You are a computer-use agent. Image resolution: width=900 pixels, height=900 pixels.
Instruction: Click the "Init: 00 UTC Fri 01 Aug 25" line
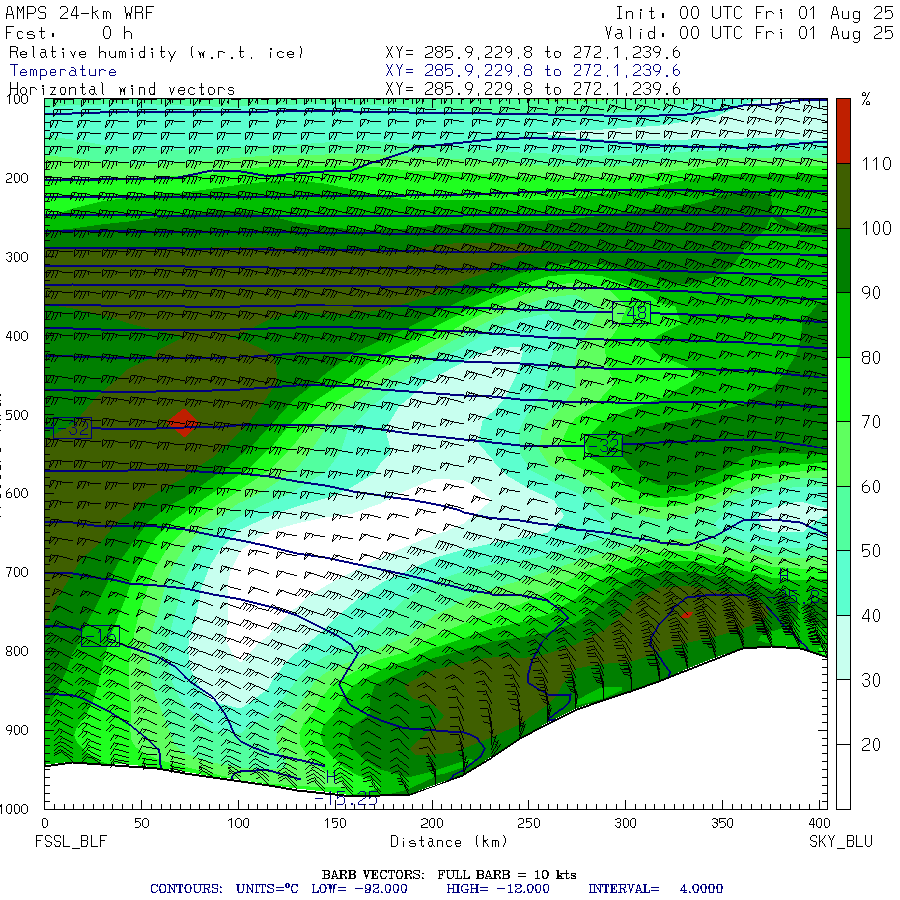click(x=754, y=13)
